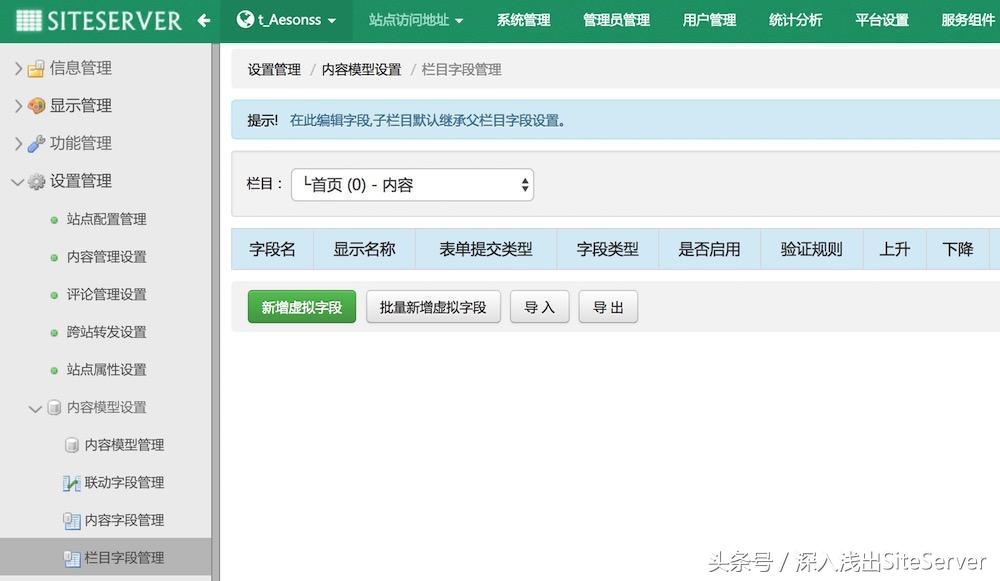Click the 导入 button
The image size is (1000, 581).
click(540, 307)
